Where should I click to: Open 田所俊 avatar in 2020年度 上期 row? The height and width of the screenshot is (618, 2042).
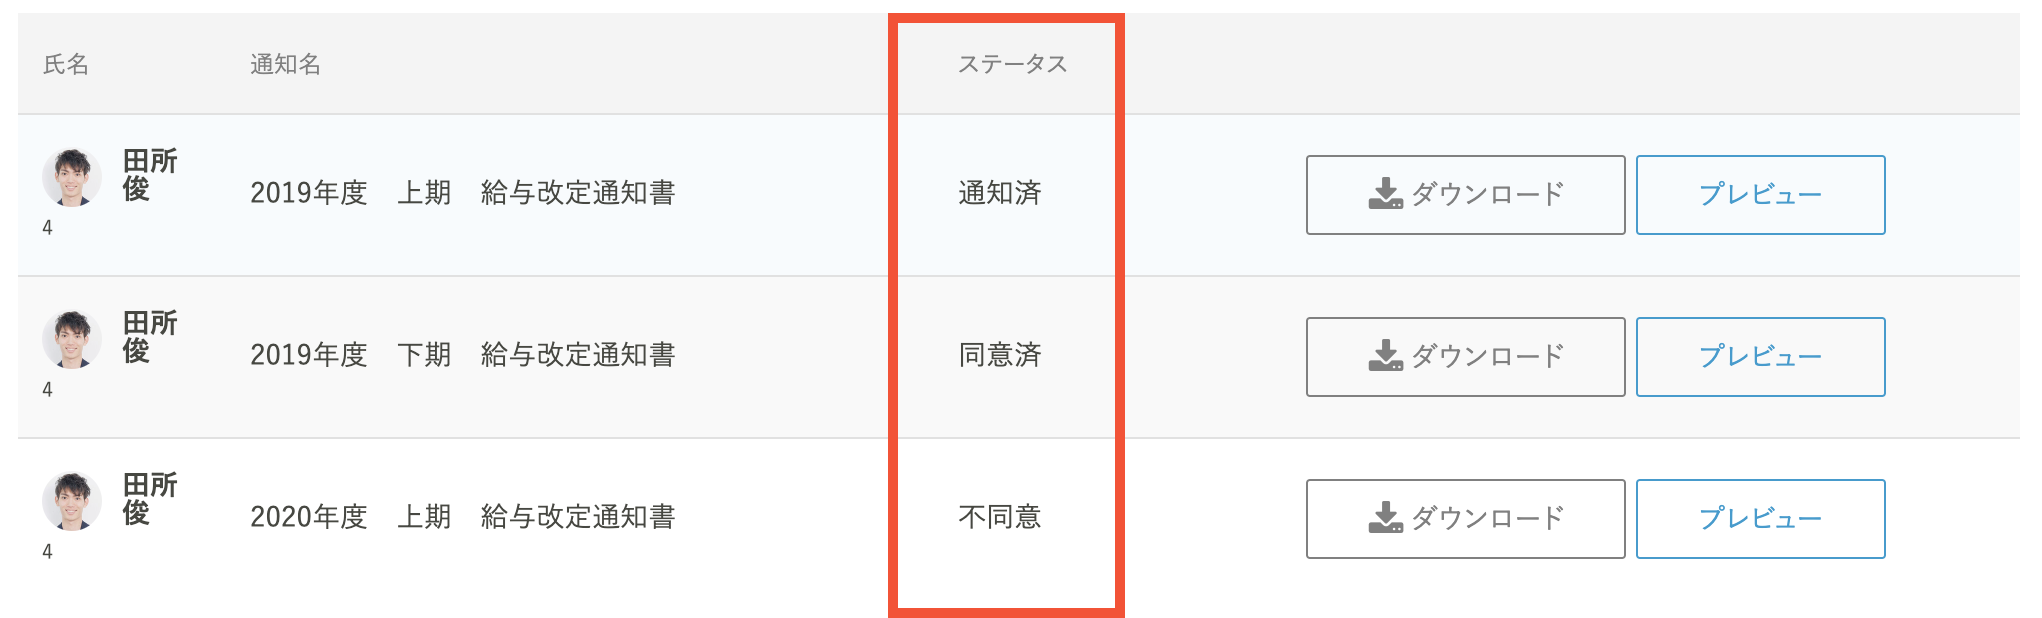[x=72, y=502]
